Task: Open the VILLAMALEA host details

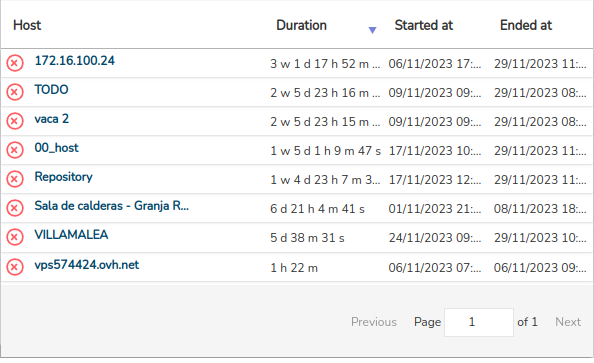Action: (x=71, y=235)
